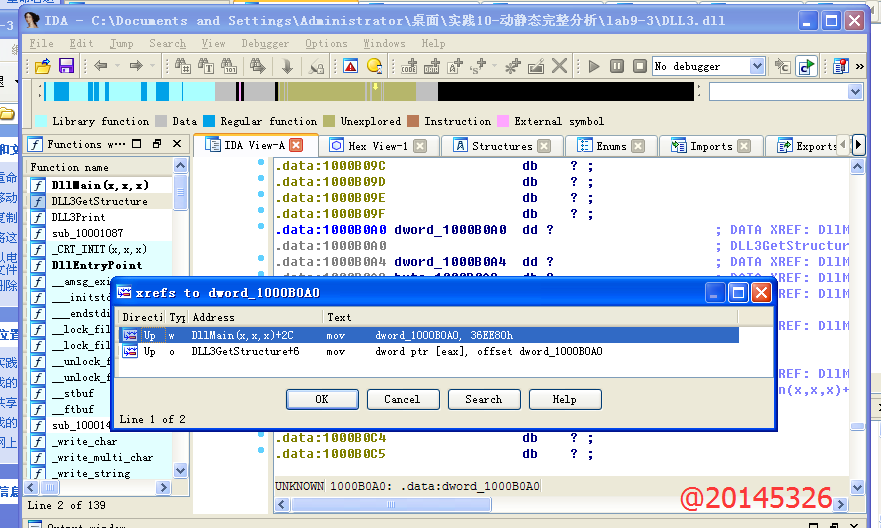Select the DllMain(x,x,x)+2C xref row
Image resolution: width=881 pixels, height=528 pixels.
click(x=429, y=335)
